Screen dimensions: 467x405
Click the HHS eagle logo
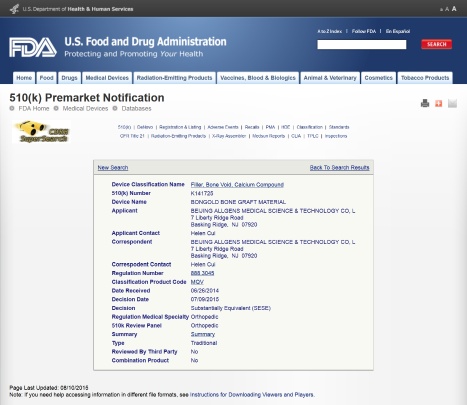[x=14, y=9]
